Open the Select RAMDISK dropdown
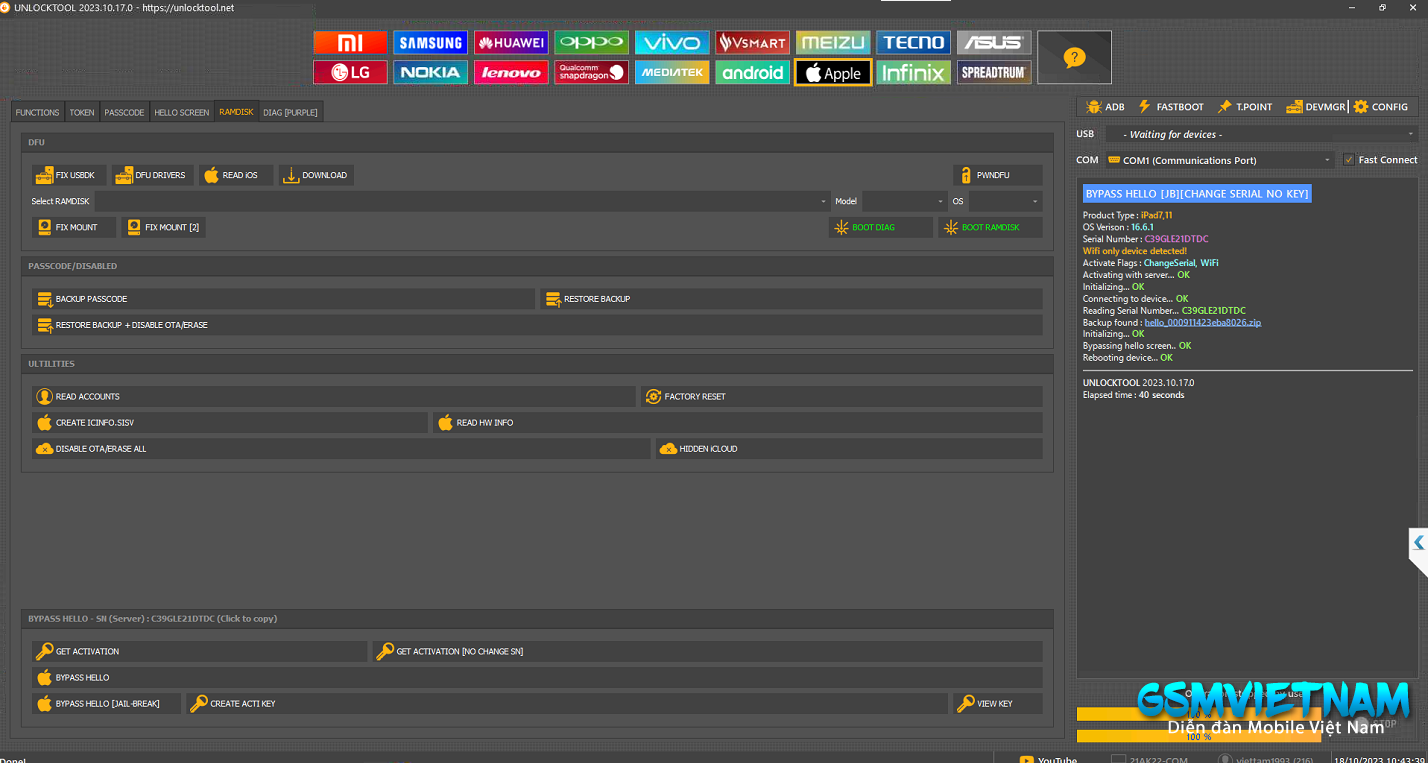This screenshot has height=763, width=1428. (x=463, y=201)
